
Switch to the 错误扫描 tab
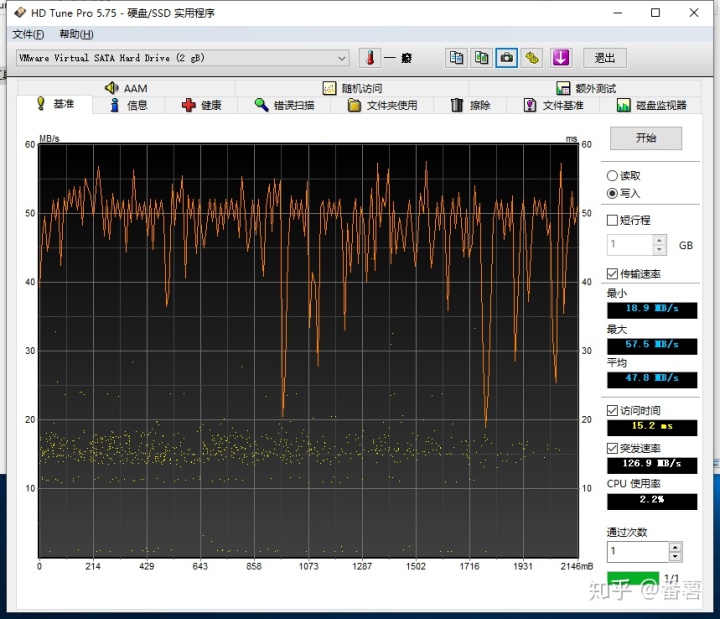pyautogui.click(x=284, y=105)
